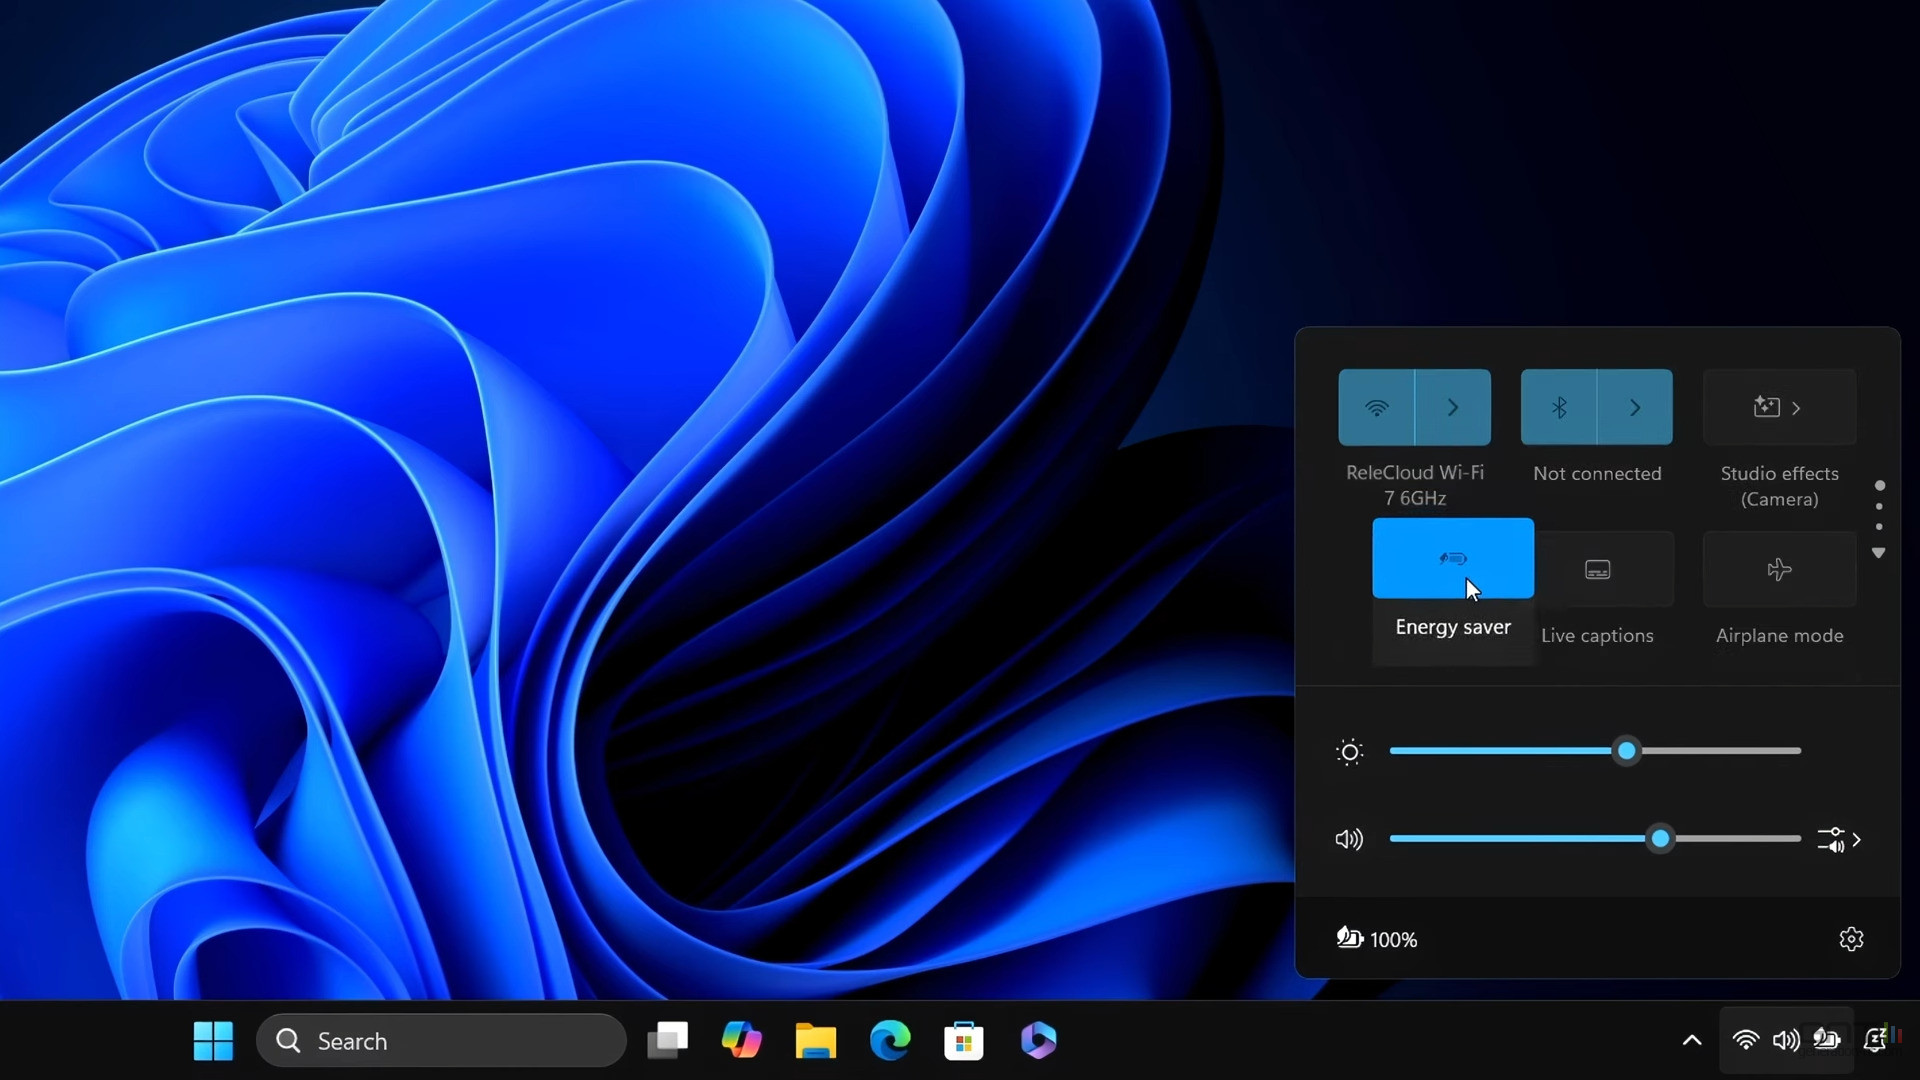Open Microsoft Edge browser
Screen dimensions: 1920x1080
pyautogui.click(x=891, y=1040)
